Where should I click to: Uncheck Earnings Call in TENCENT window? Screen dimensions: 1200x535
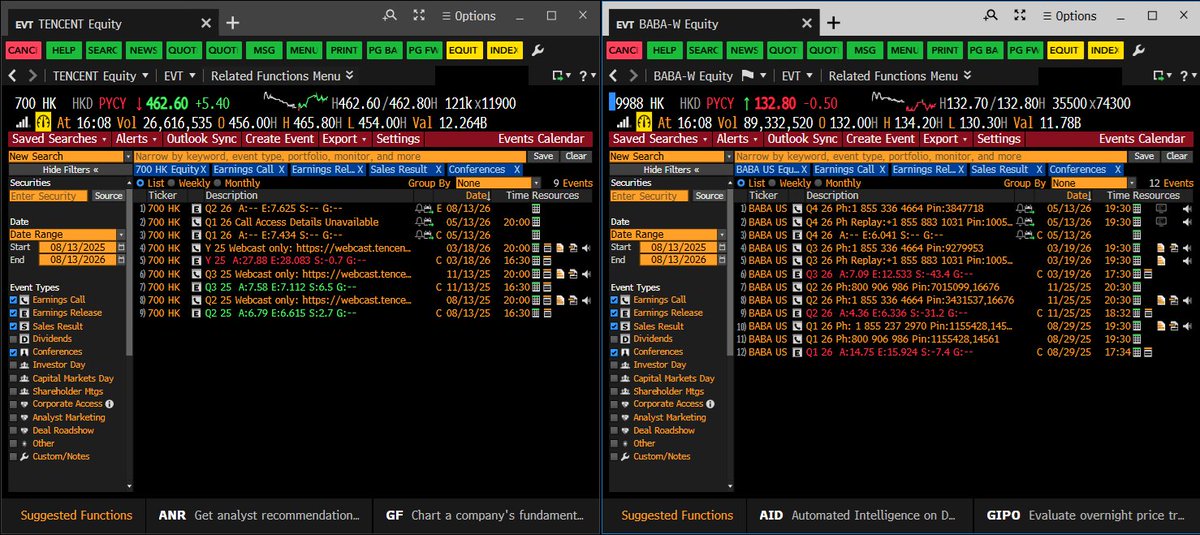15,300
